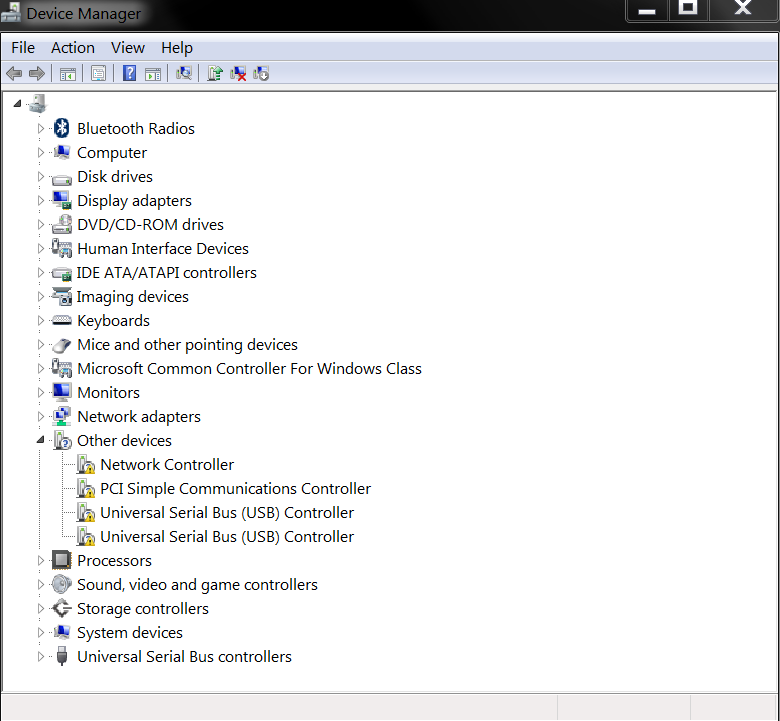
Task: Click the Forward arrow toolbar icon
Action: pos(37,74)
